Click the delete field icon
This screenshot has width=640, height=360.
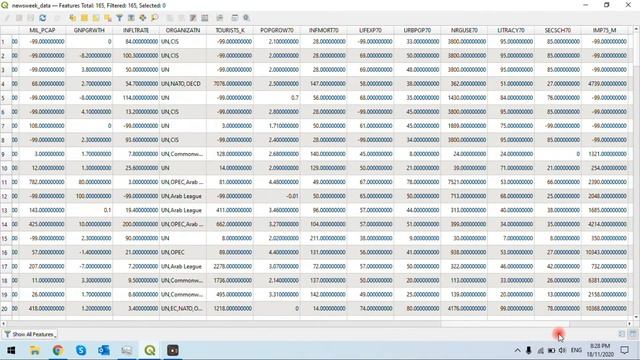[181, 18]
